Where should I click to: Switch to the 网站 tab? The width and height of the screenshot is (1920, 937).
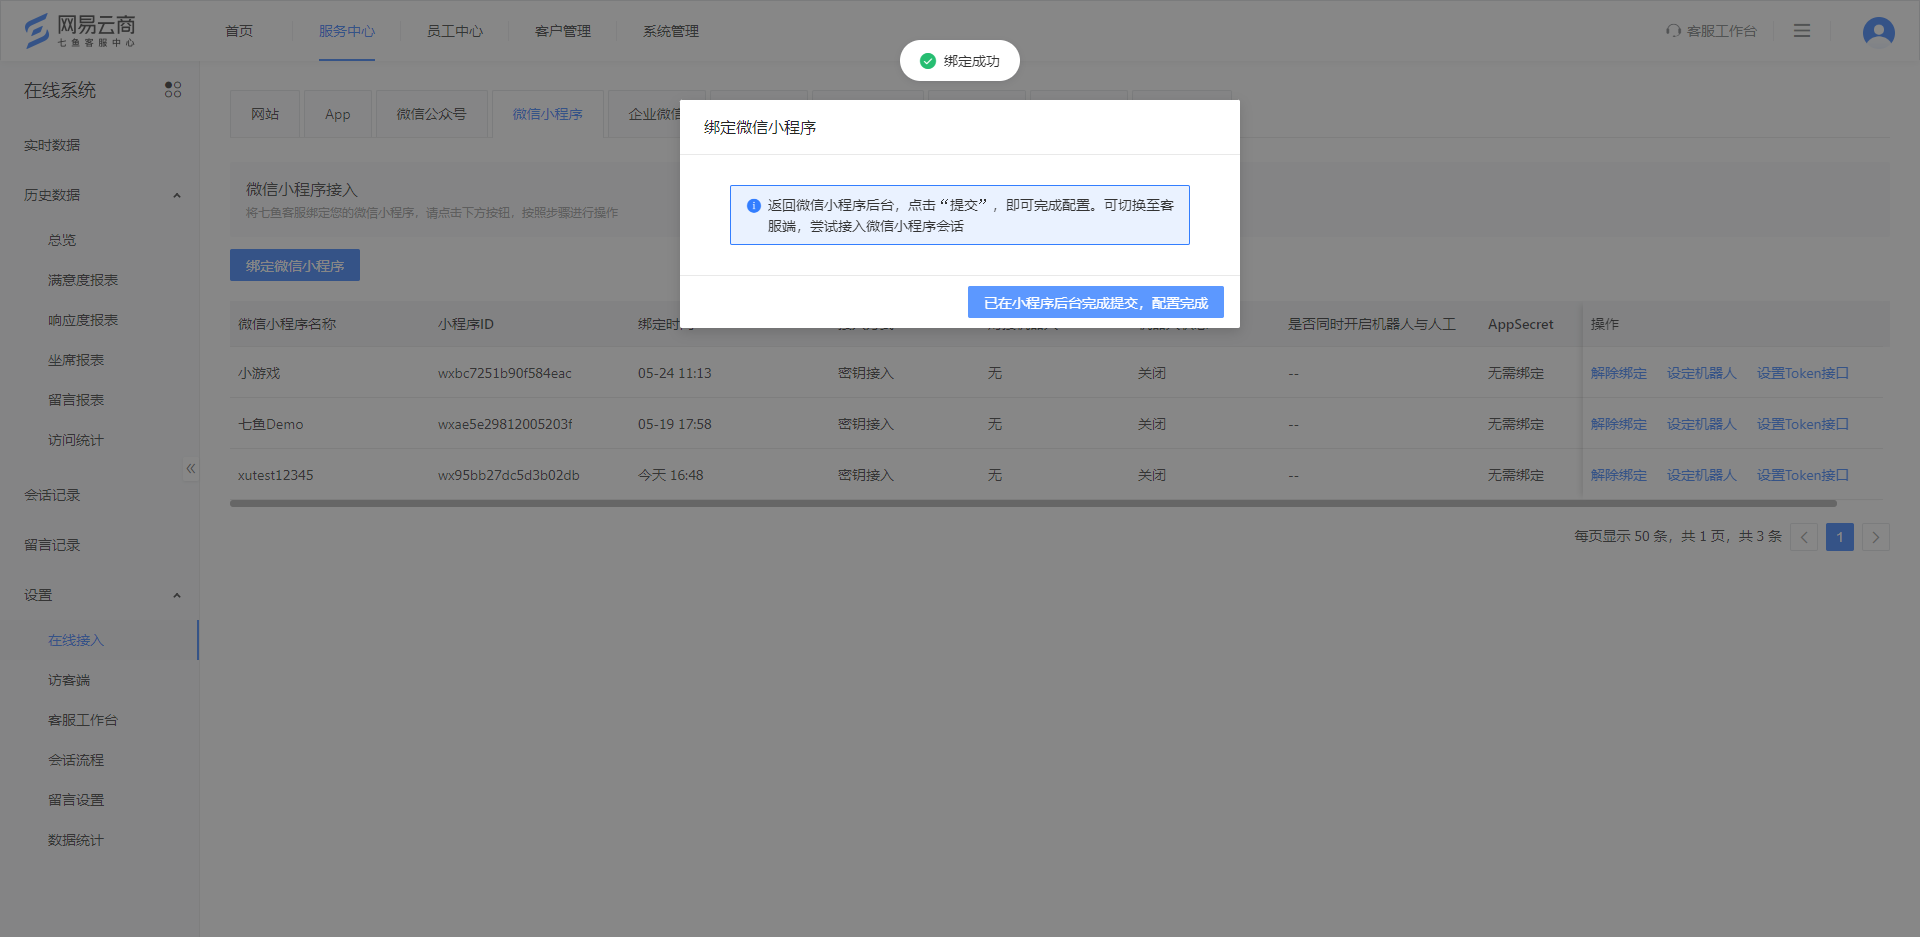265,114
